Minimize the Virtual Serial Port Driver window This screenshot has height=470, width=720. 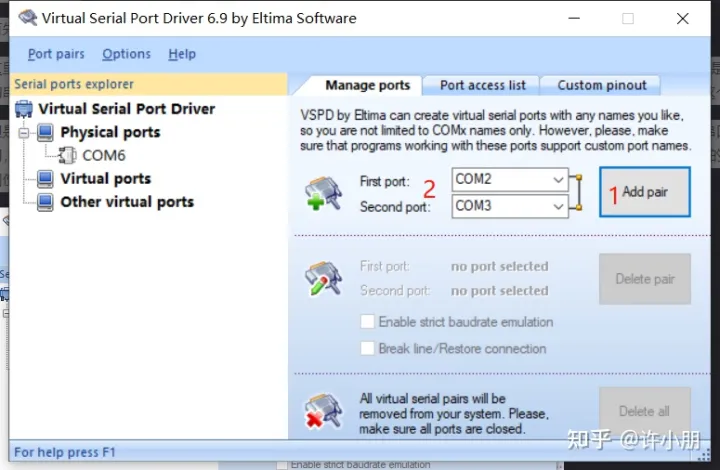click(574, 18)
